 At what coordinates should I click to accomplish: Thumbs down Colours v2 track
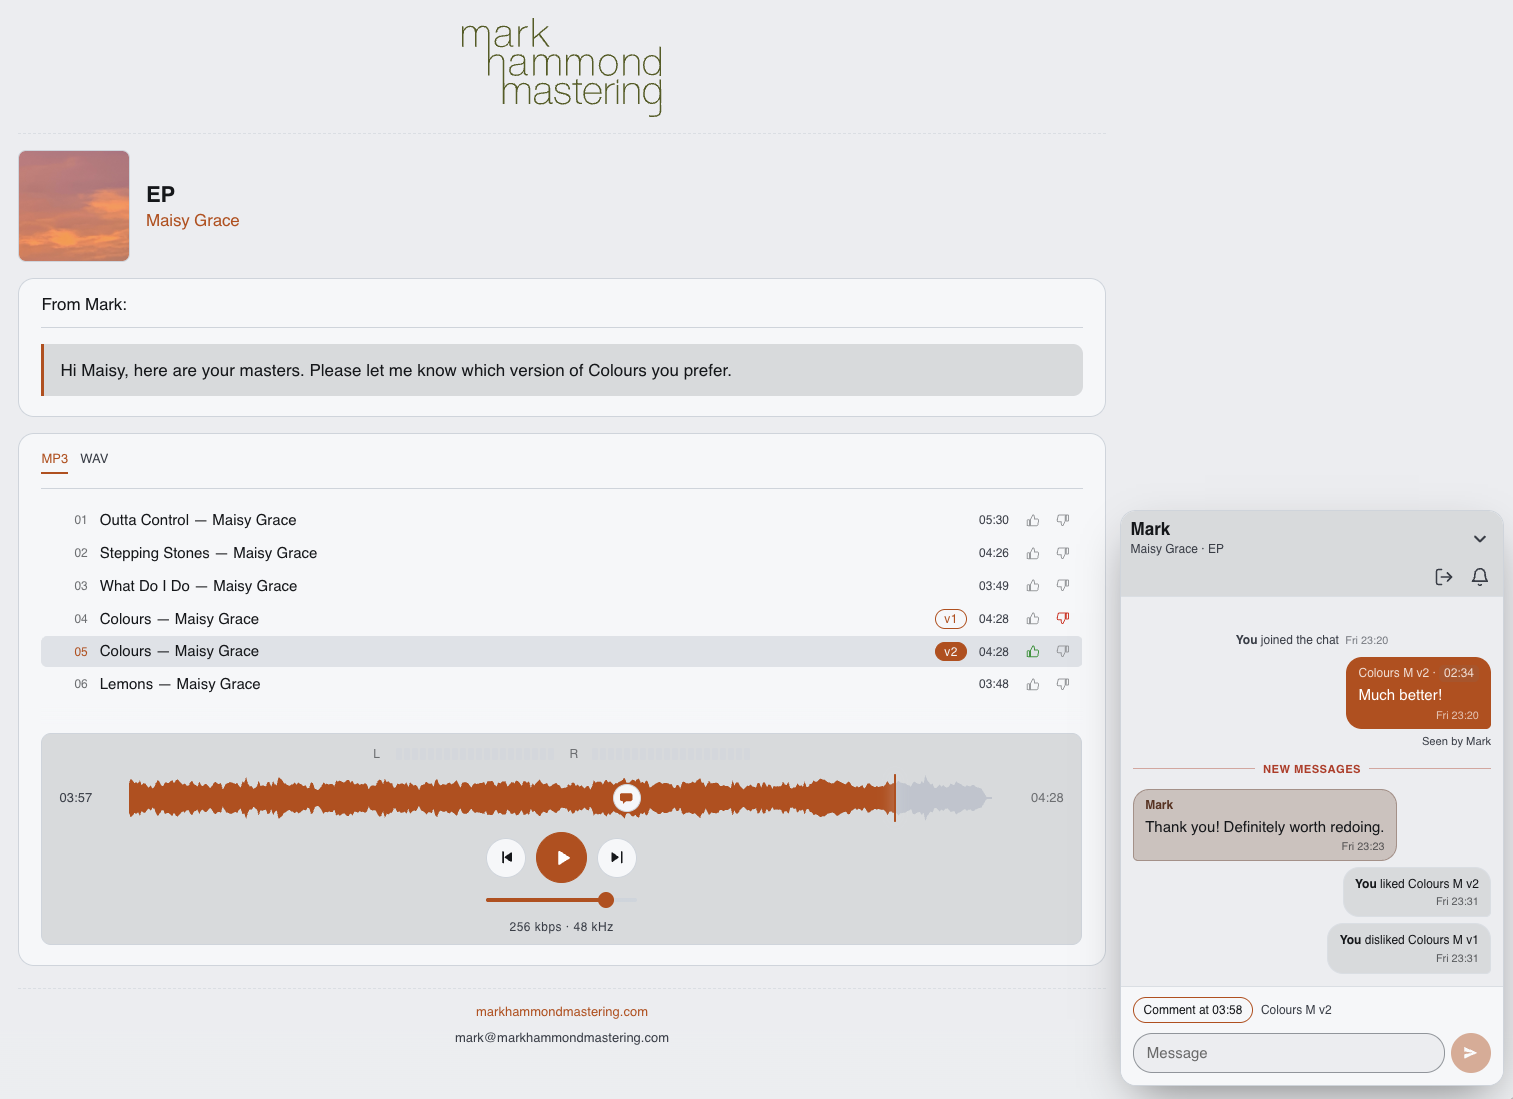pos(1063,652)
